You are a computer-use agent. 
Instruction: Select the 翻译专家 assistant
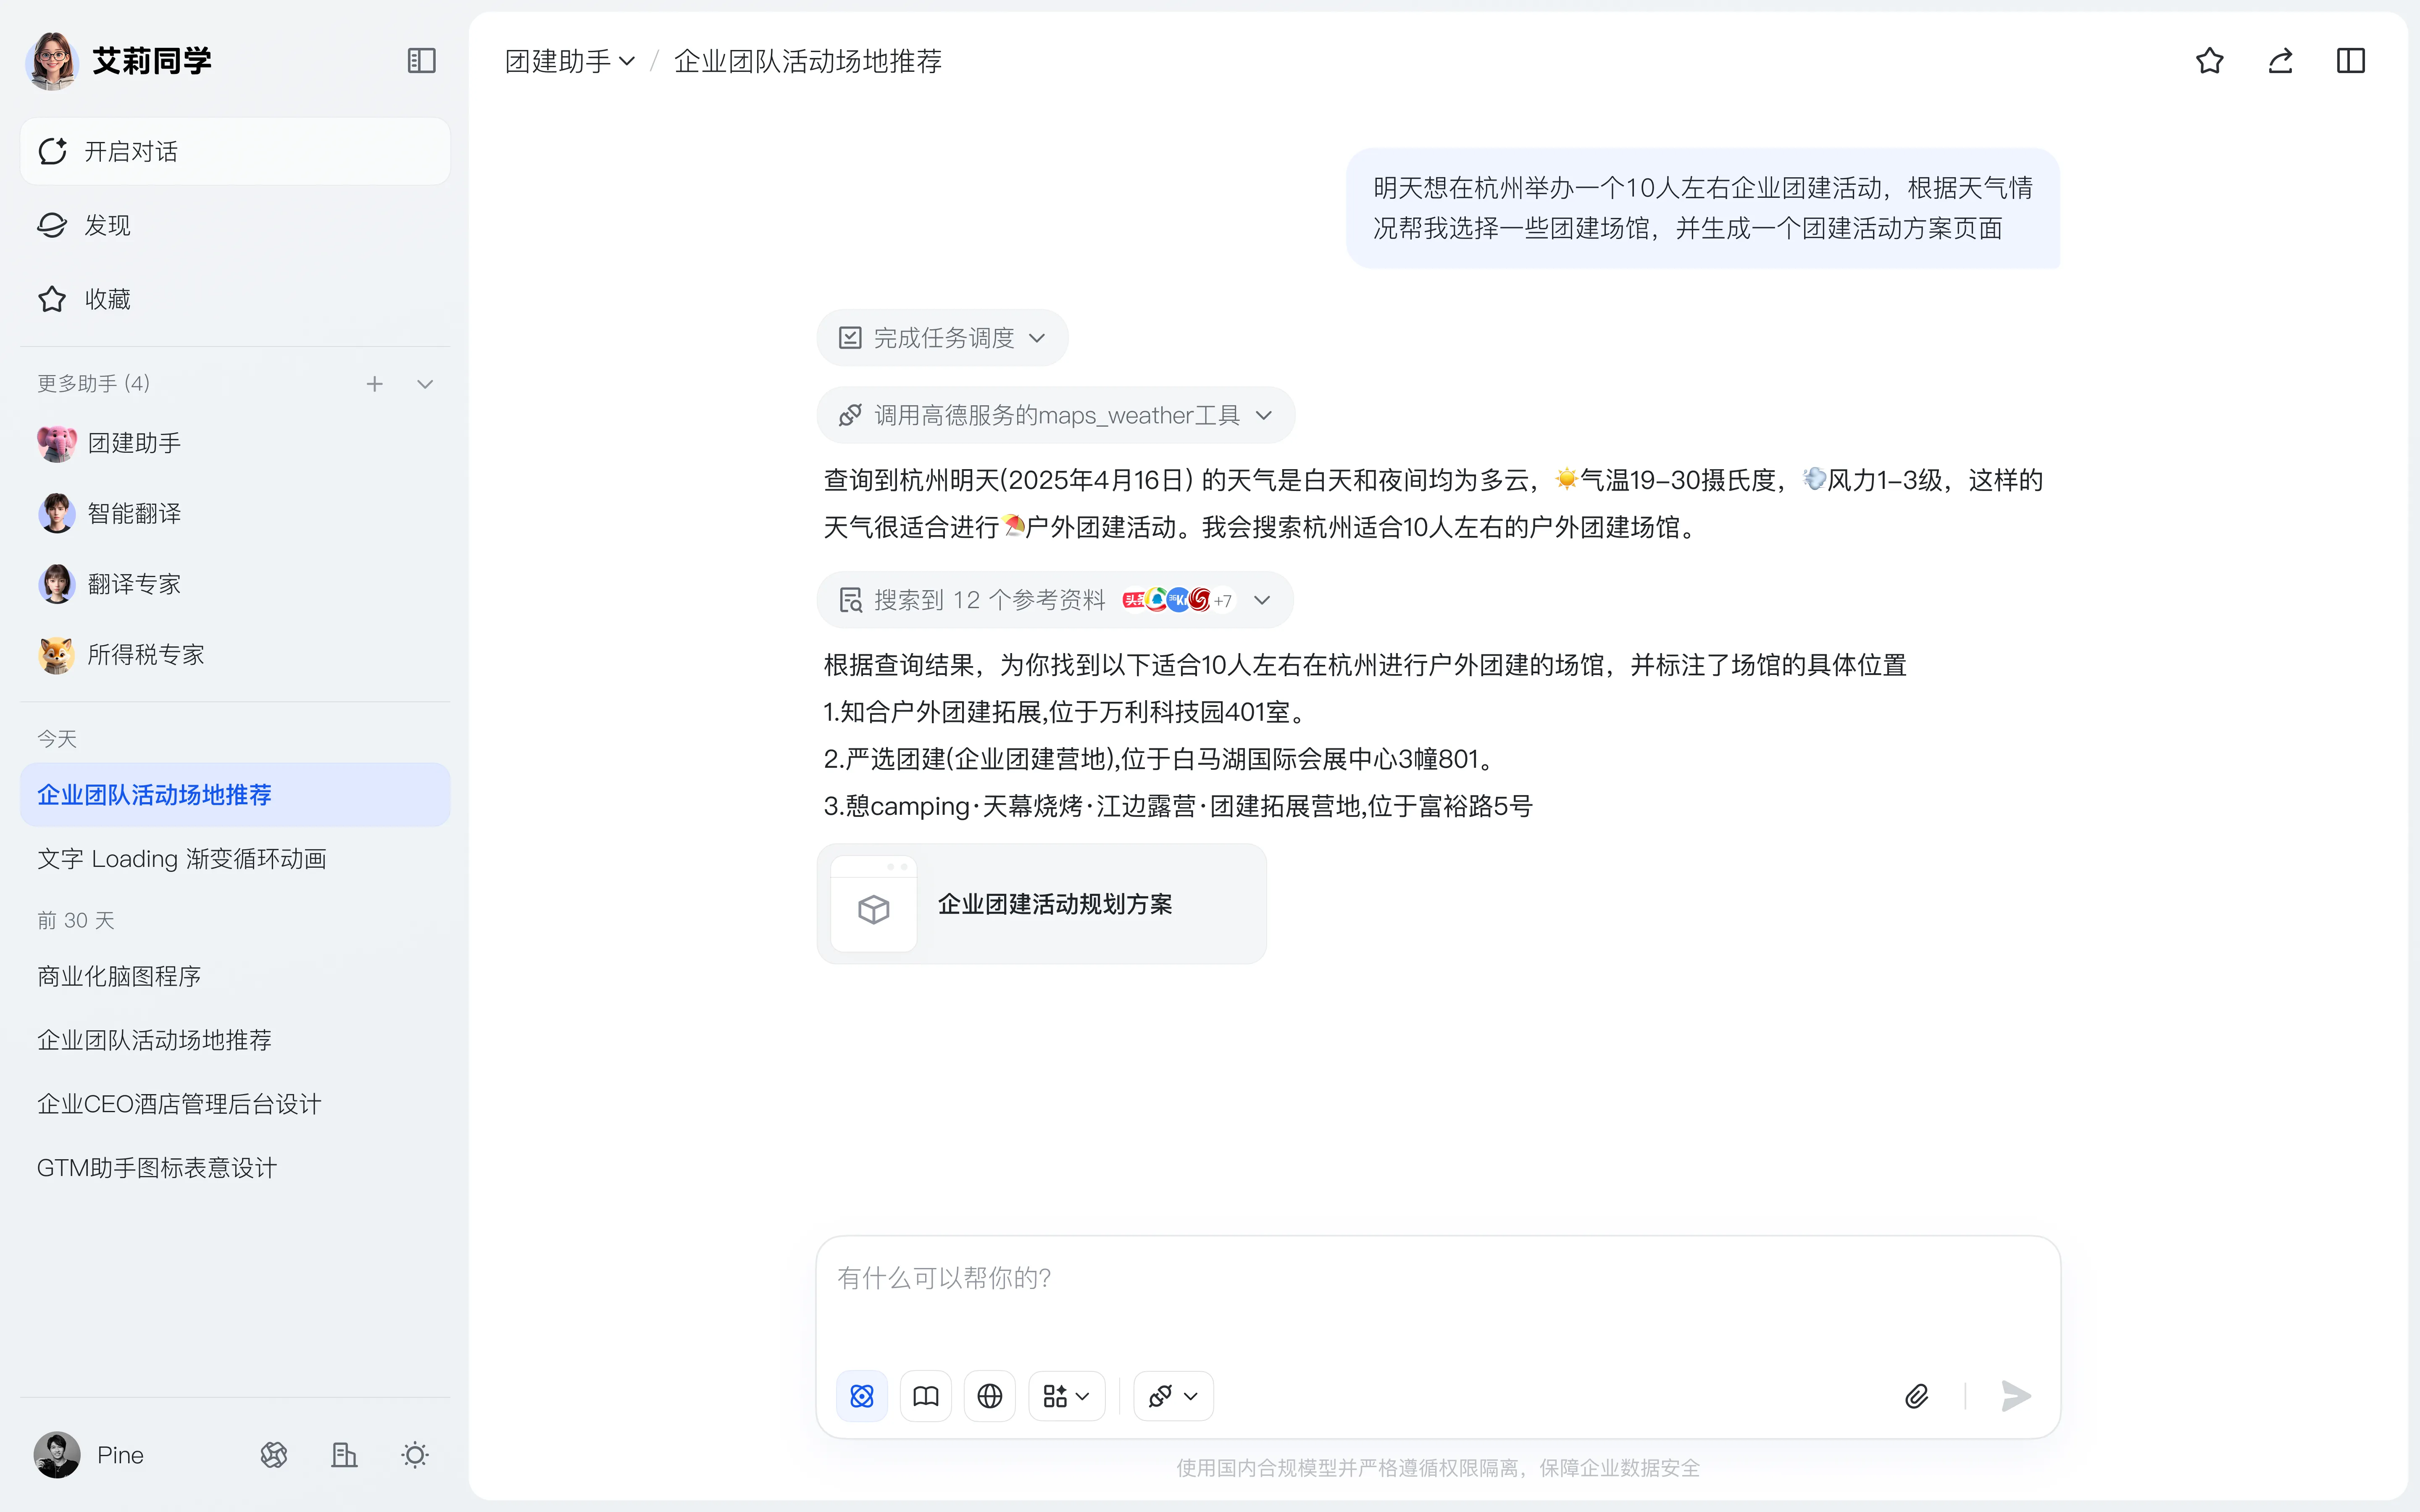(x=235, y=584)
